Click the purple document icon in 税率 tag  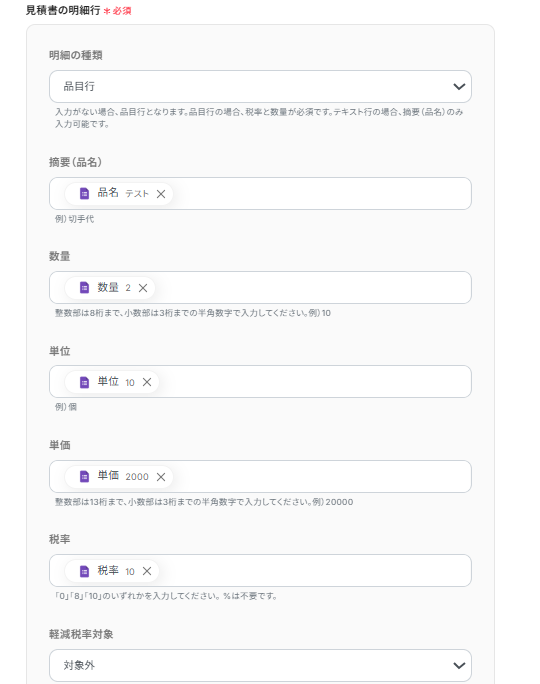click(x=84, y=571)
